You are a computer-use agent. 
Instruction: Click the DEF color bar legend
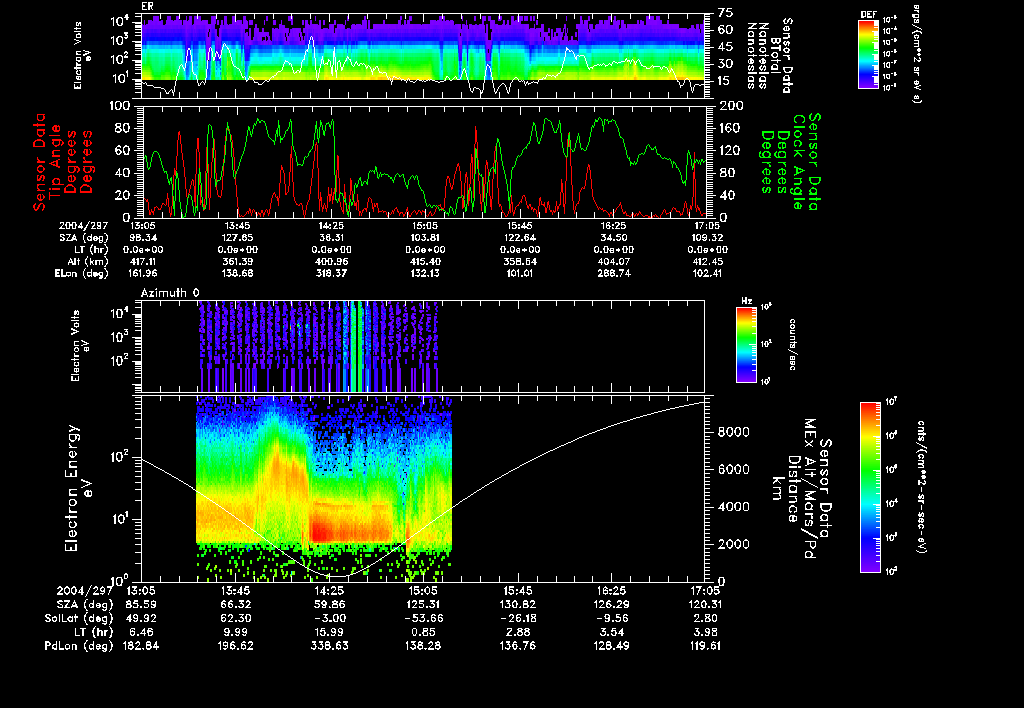tap(868, 54)
